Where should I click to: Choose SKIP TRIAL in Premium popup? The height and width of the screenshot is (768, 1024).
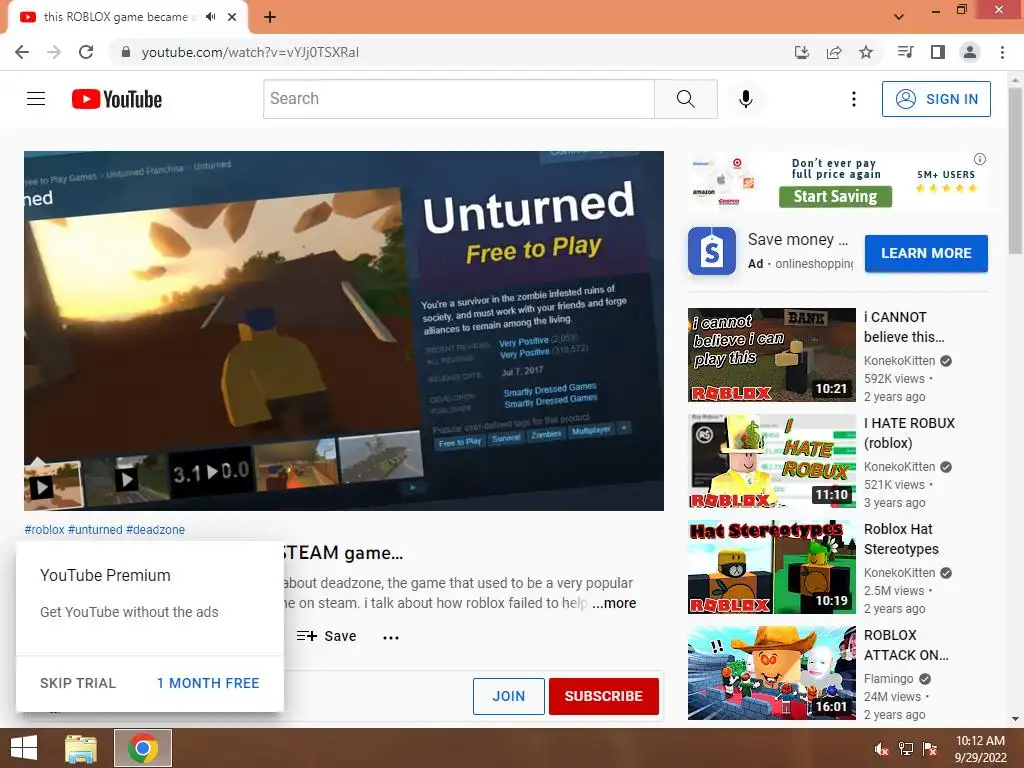point(78,683)
